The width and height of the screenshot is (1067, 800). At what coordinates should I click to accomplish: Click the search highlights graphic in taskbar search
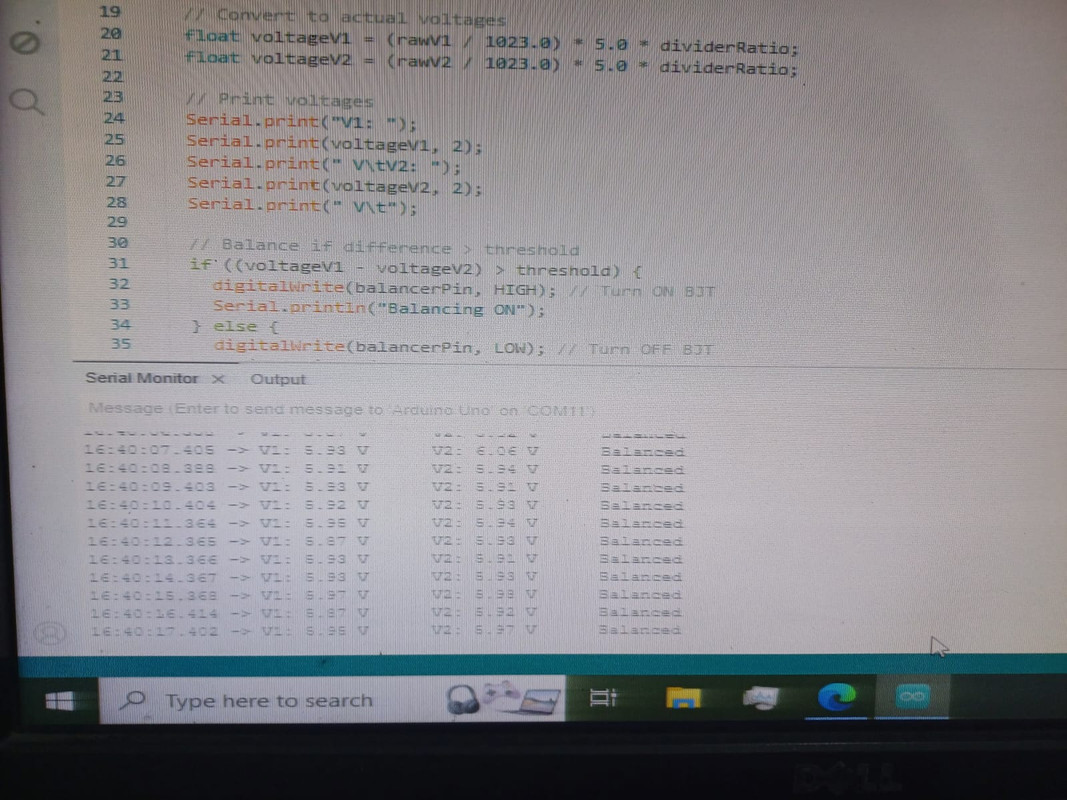click(504, 699)
